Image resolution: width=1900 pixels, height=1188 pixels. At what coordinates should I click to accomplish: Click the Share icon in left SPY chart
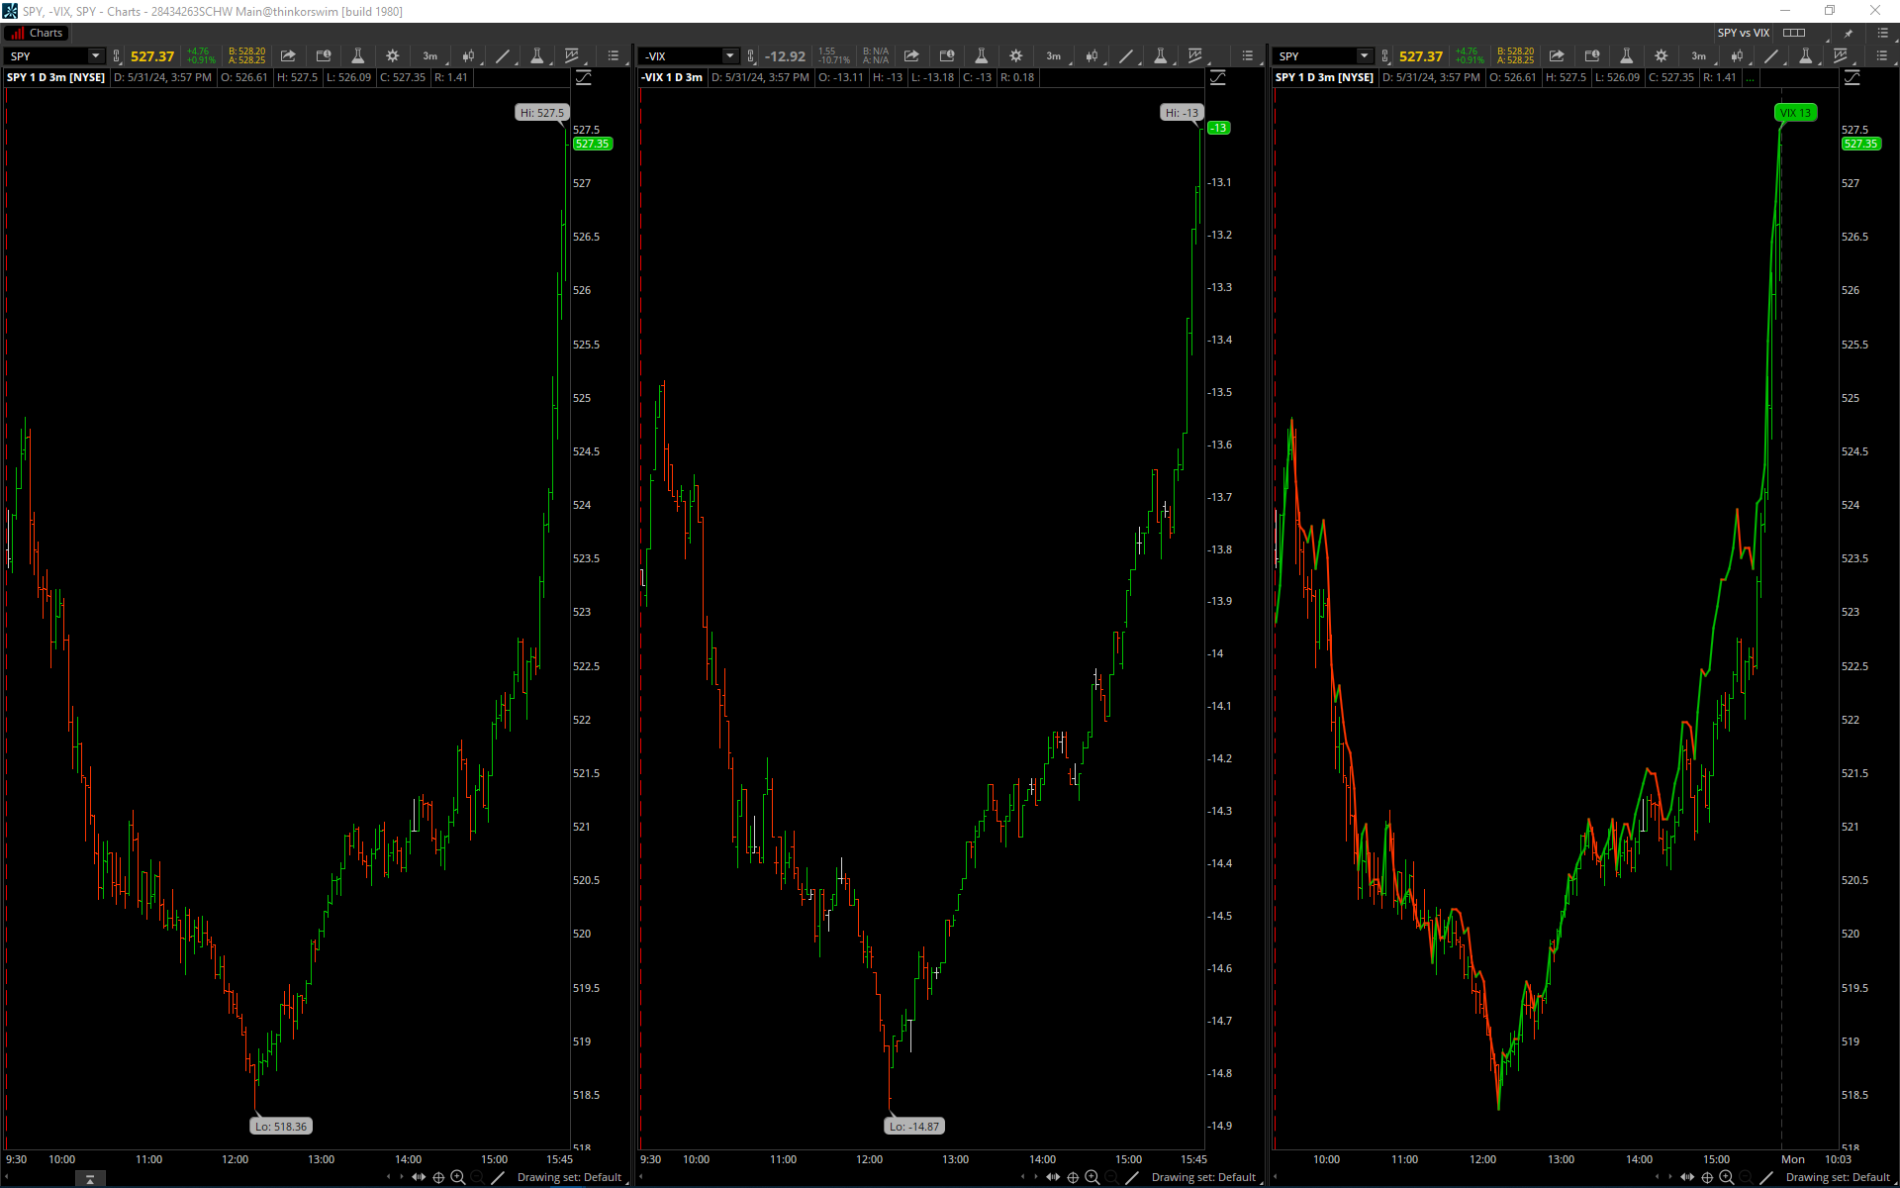[288, 56]
